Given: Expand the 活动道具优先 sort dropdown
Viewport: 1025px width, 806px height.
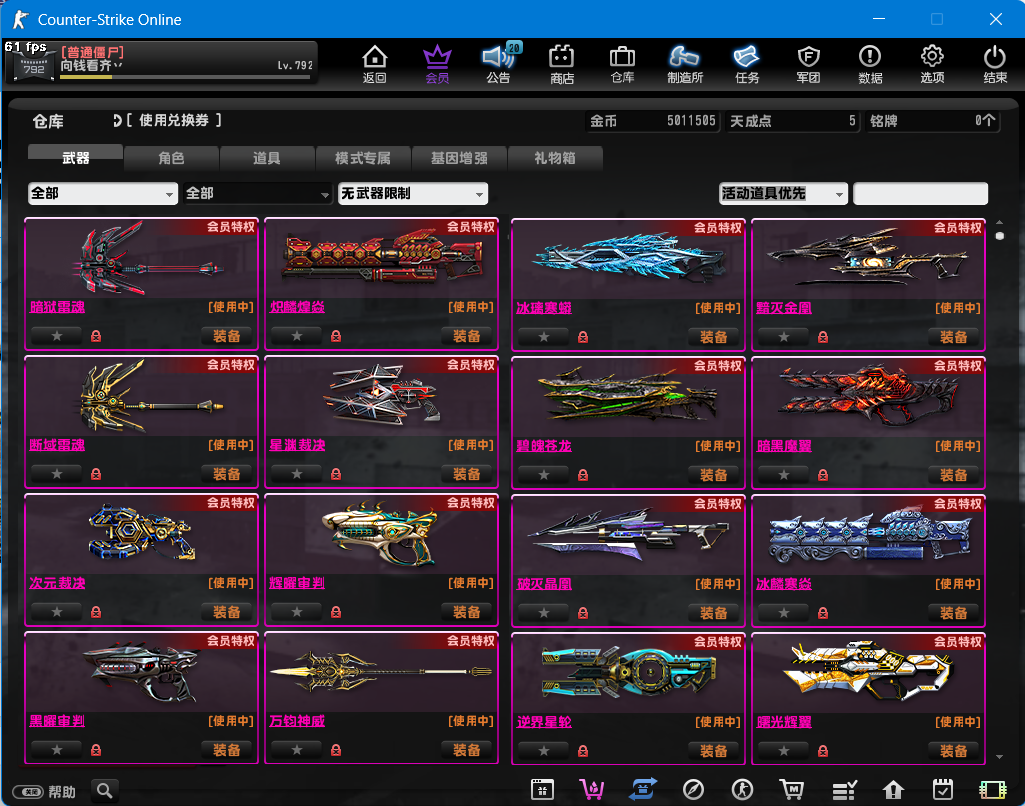Looking at the screenshot, I should pyautogui.click(x=783, y=193).
